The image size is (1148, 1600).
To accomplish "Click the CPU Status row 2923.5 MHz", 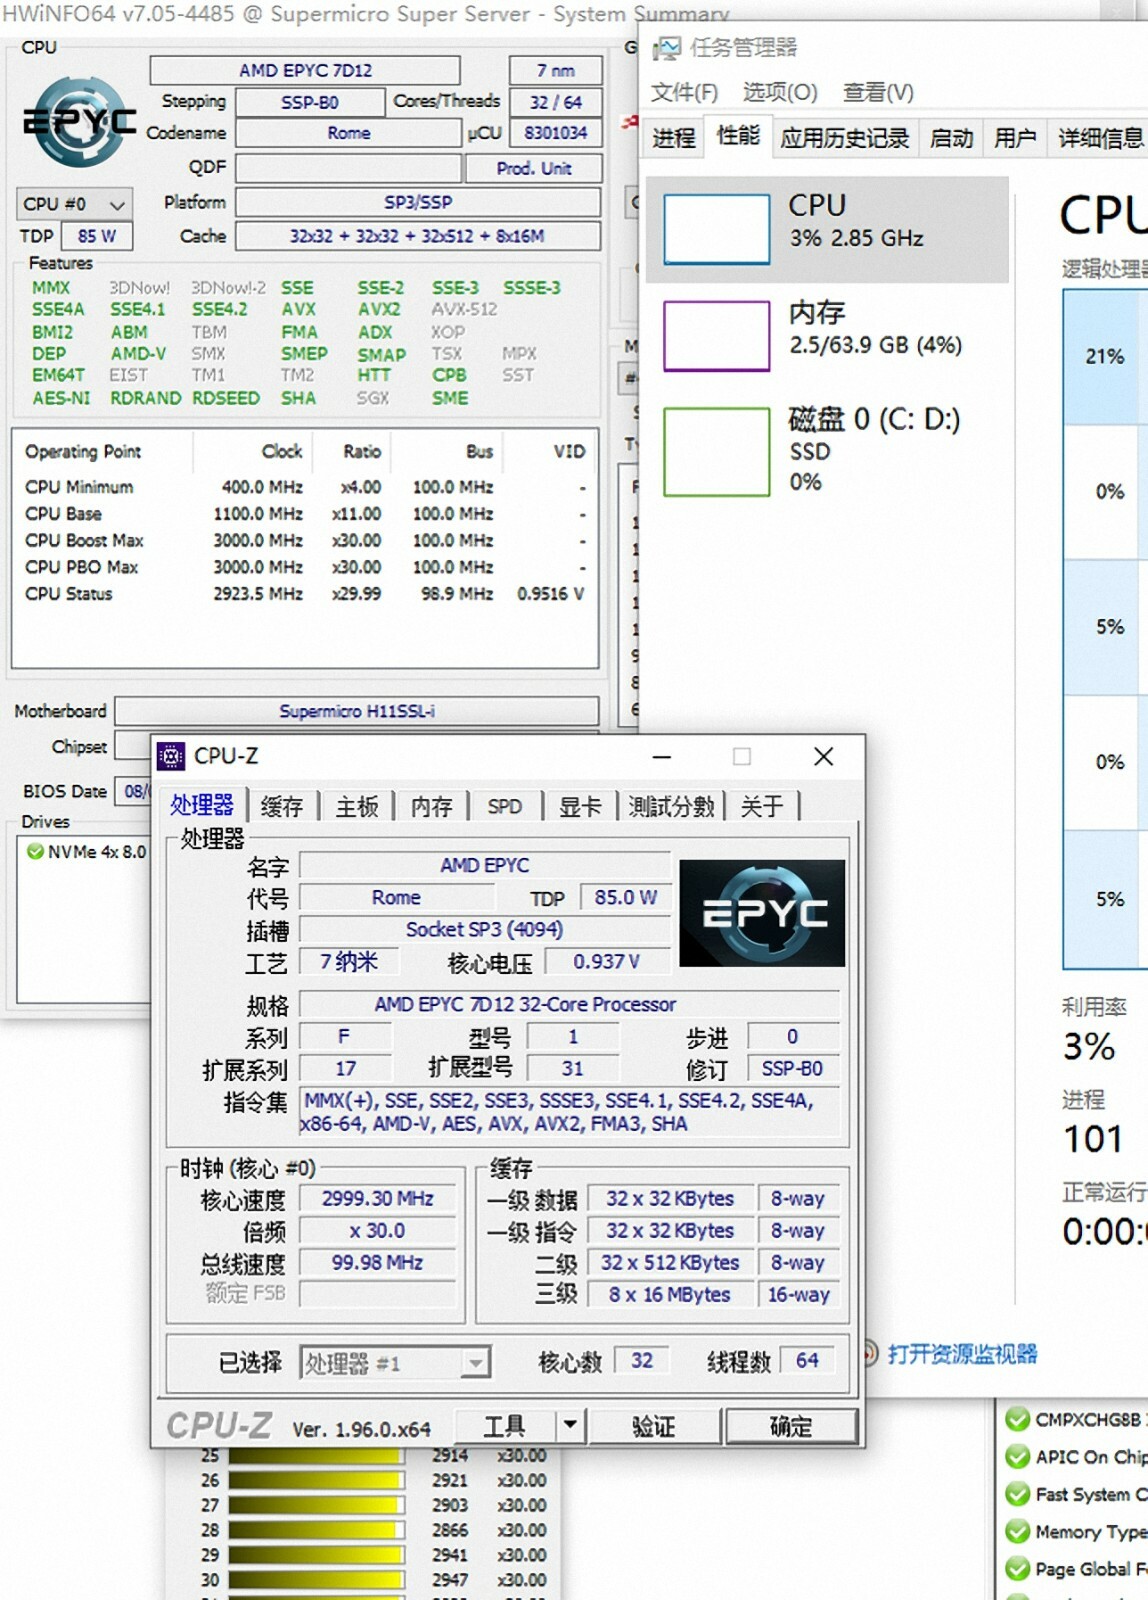I will tap(304, 594).
